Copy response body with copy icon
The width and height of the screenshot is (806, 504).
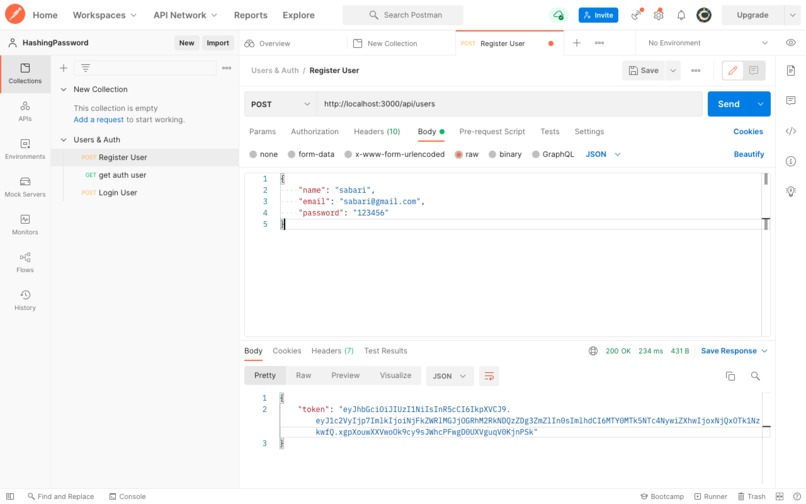coord(730,376)
